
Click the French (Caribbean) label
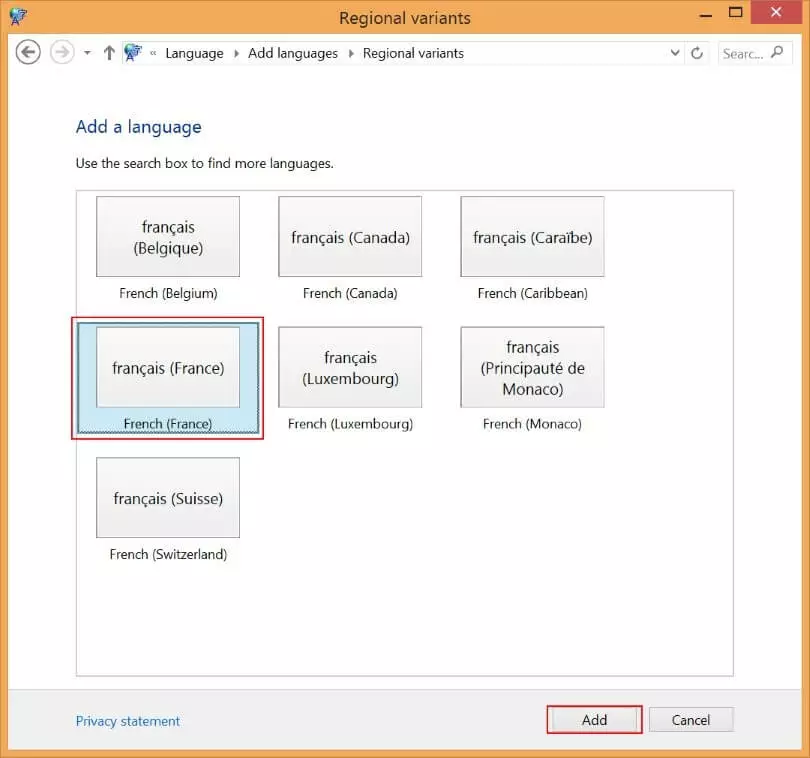[533, 293]
